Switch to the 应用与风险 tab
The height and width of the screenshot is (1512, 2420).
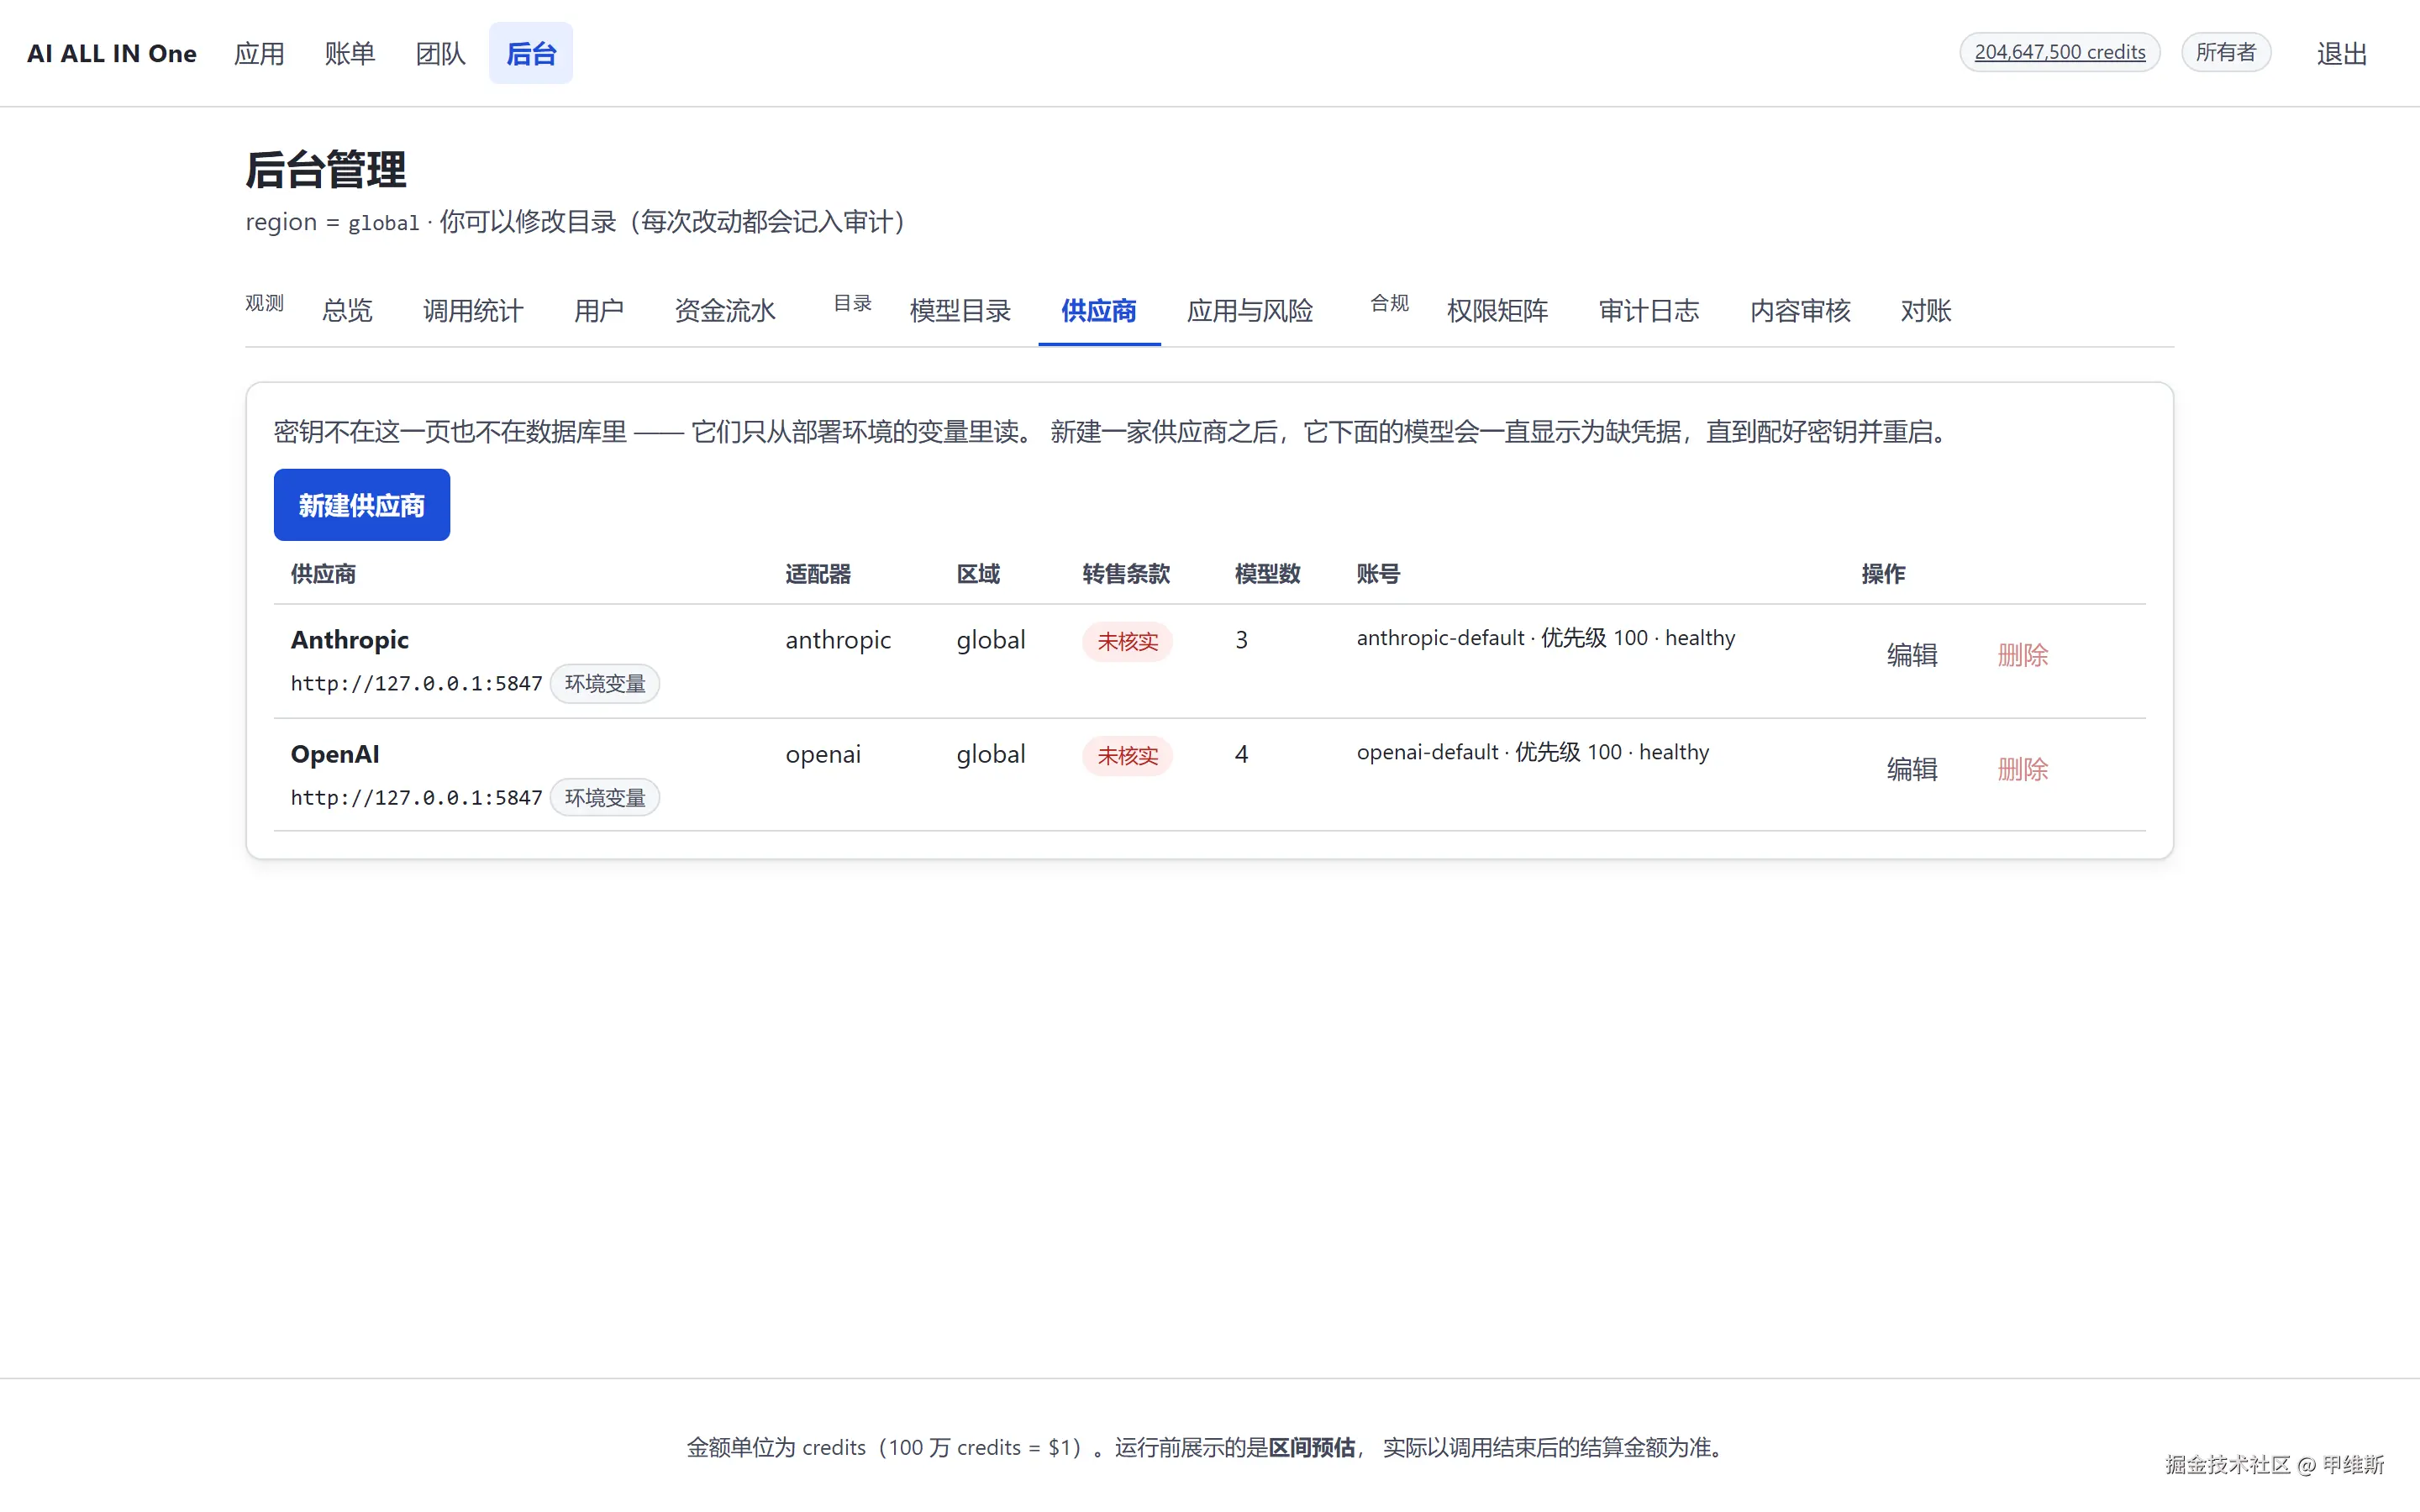(x=1249, y=311)
